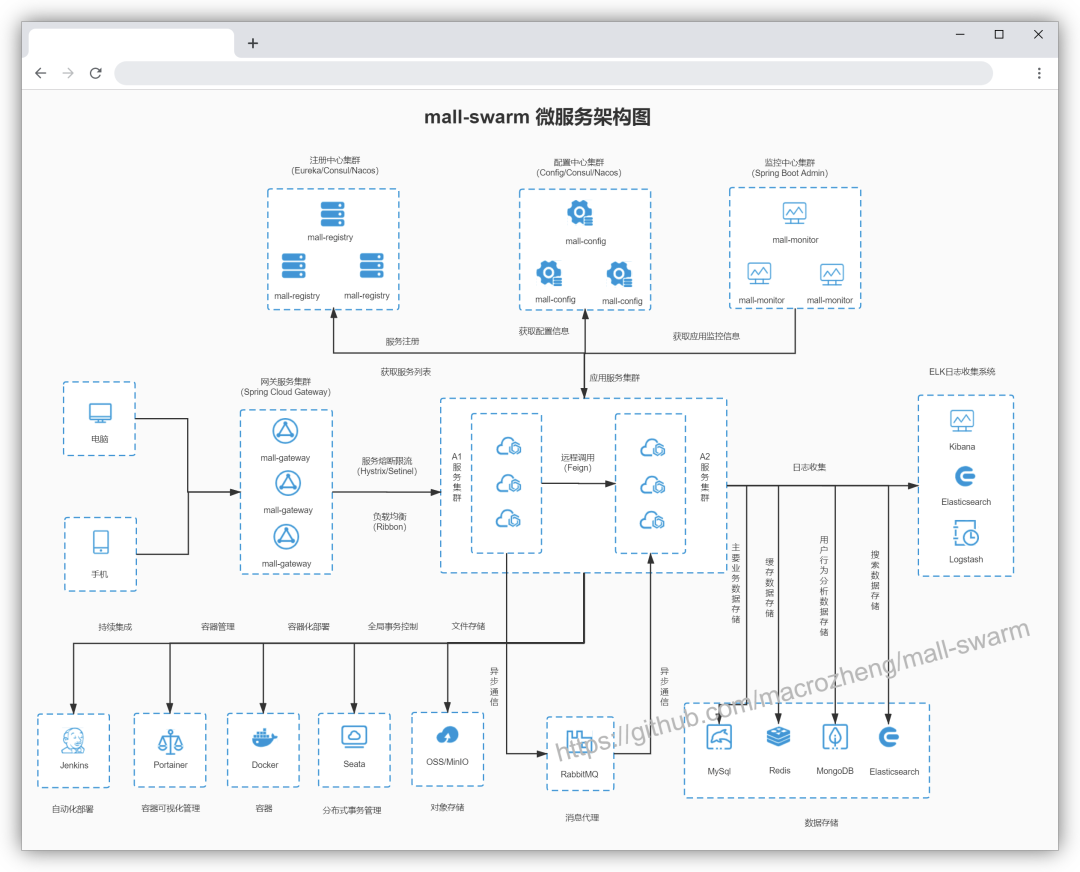
Task: Click the MongoDB leaf icon
Action: (835, 737)
